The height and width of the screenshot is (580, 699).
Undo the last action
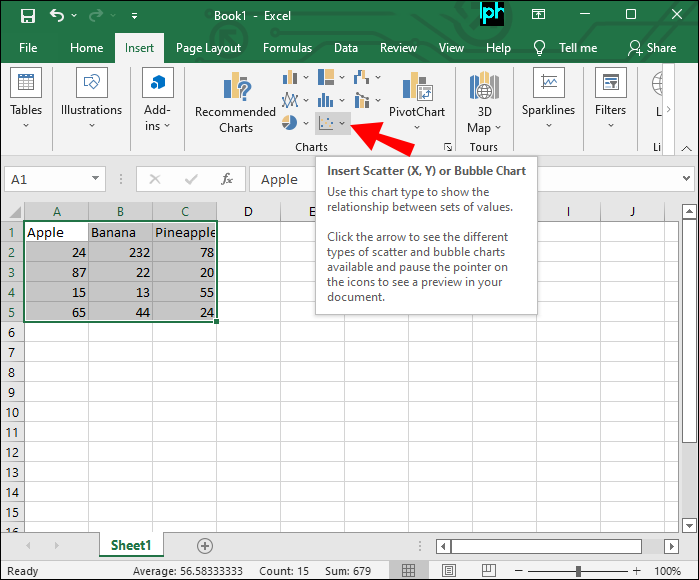57,16
